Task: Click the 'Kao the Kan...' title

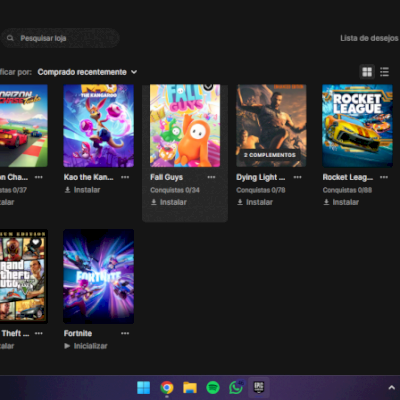Action: click(89, 177)
